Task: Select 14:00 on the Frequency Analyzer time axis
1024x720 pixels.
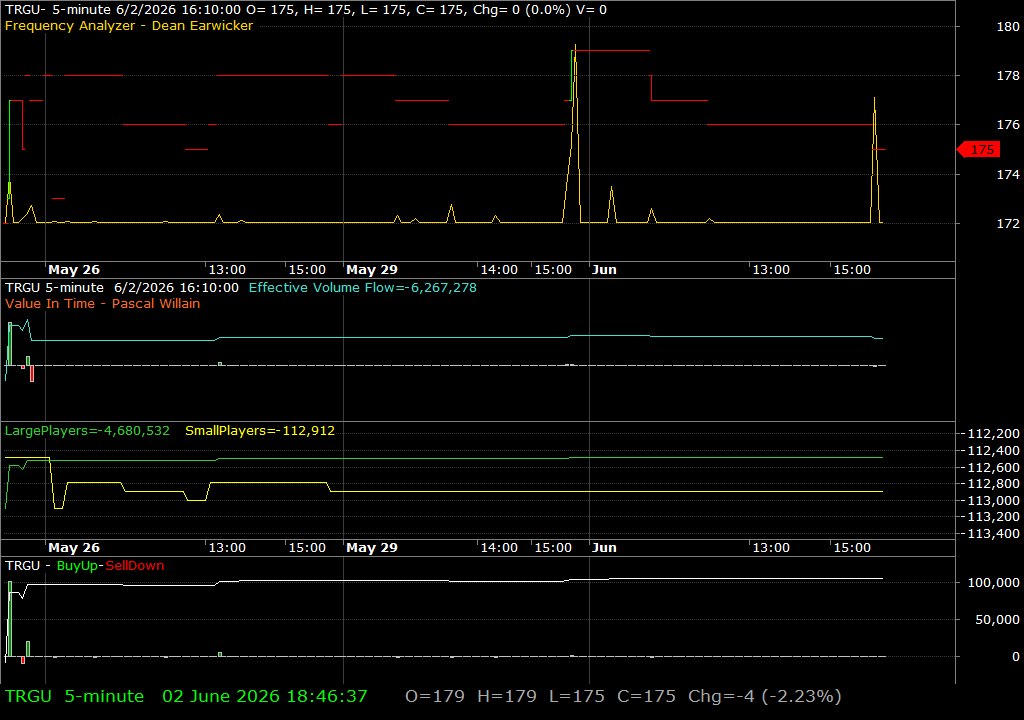Action: (x=499, y=269)
